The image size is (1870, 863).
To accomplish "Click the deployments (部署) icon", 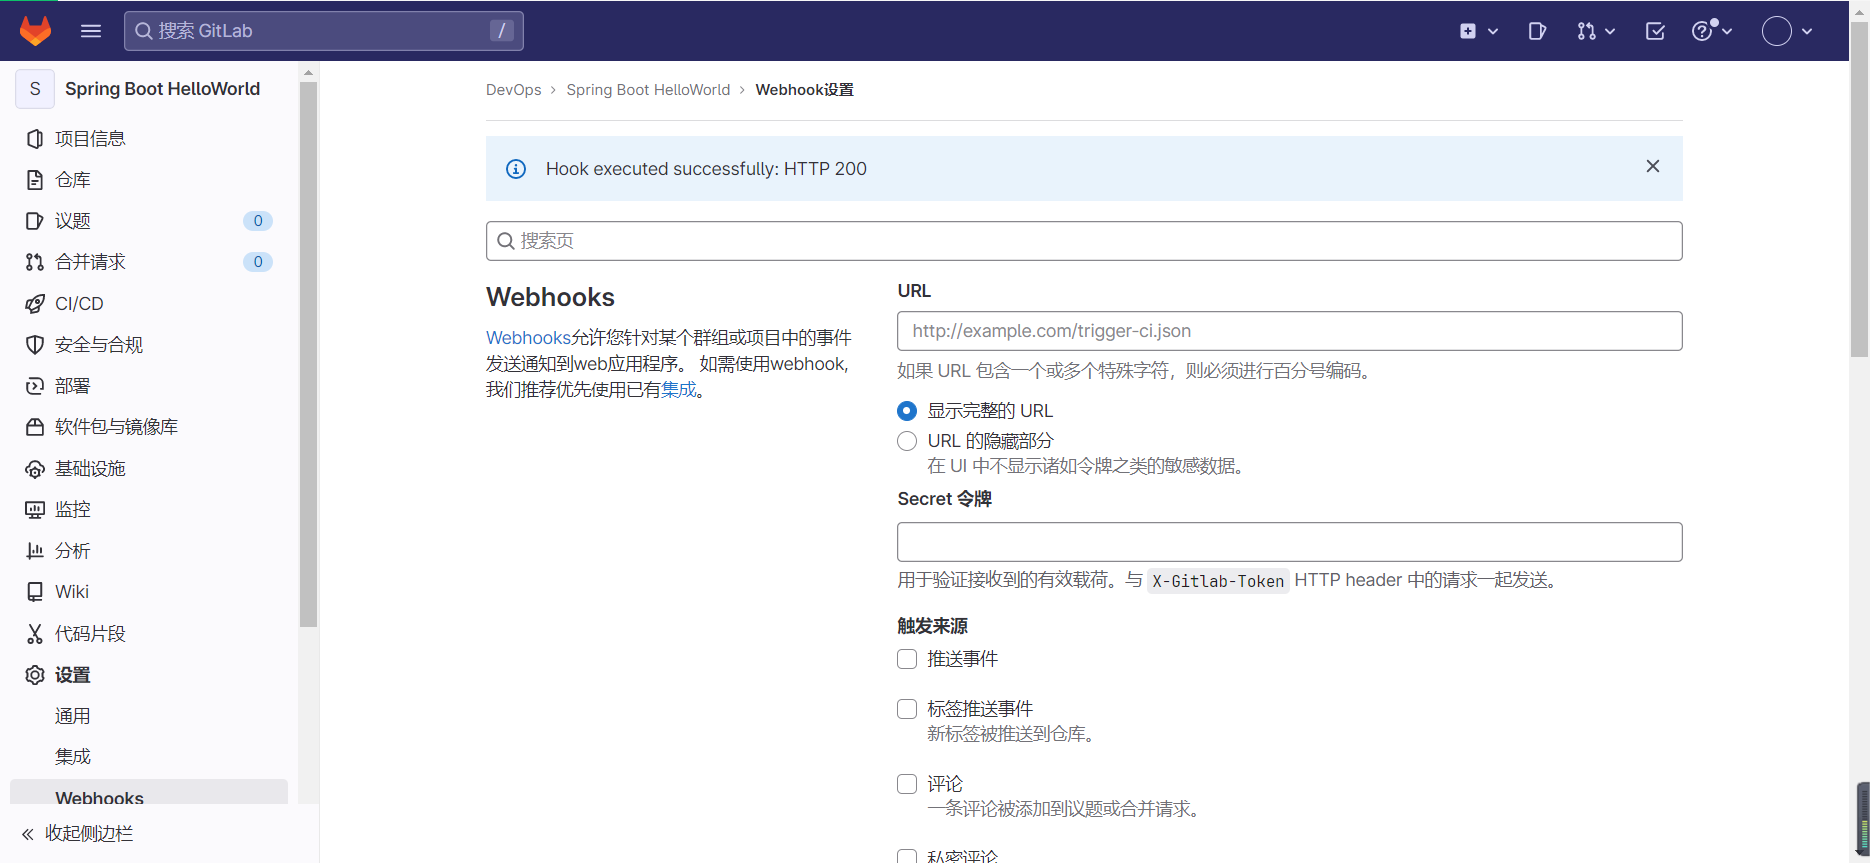I will [35, 386].
